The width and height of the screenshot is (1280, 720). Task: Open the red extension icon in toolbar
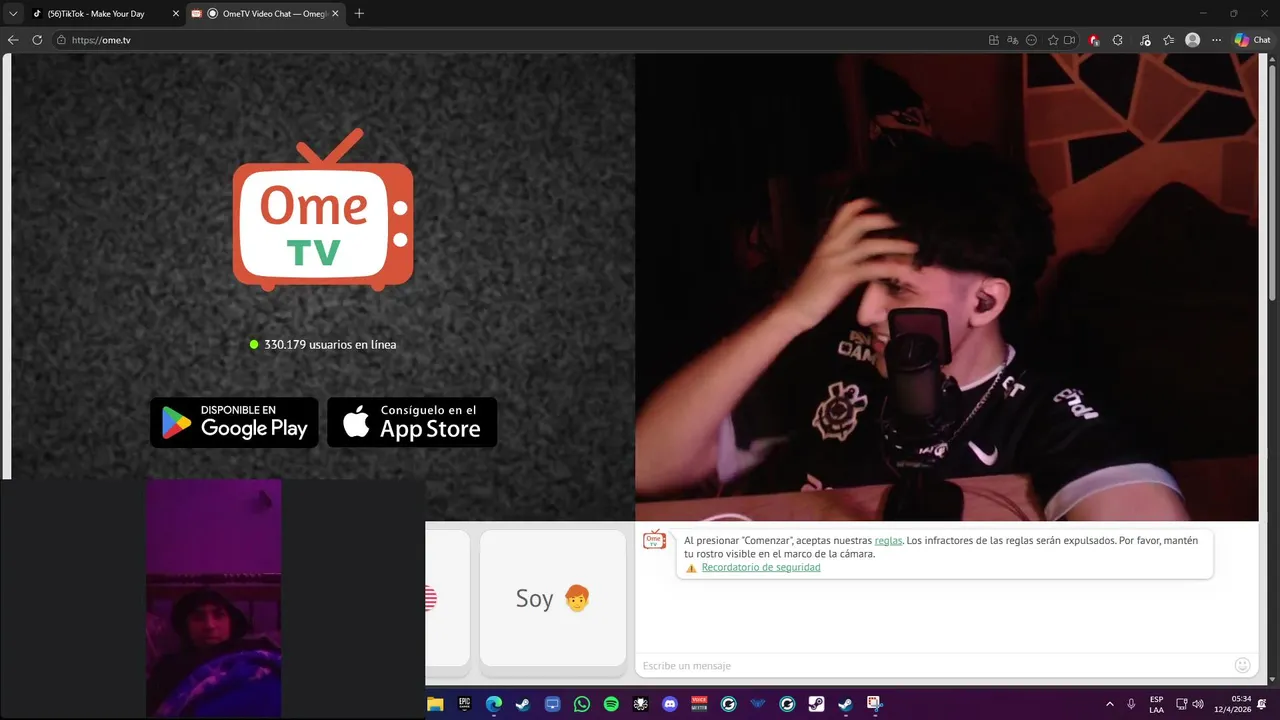pyautogui.click(x=1094, y=40)
